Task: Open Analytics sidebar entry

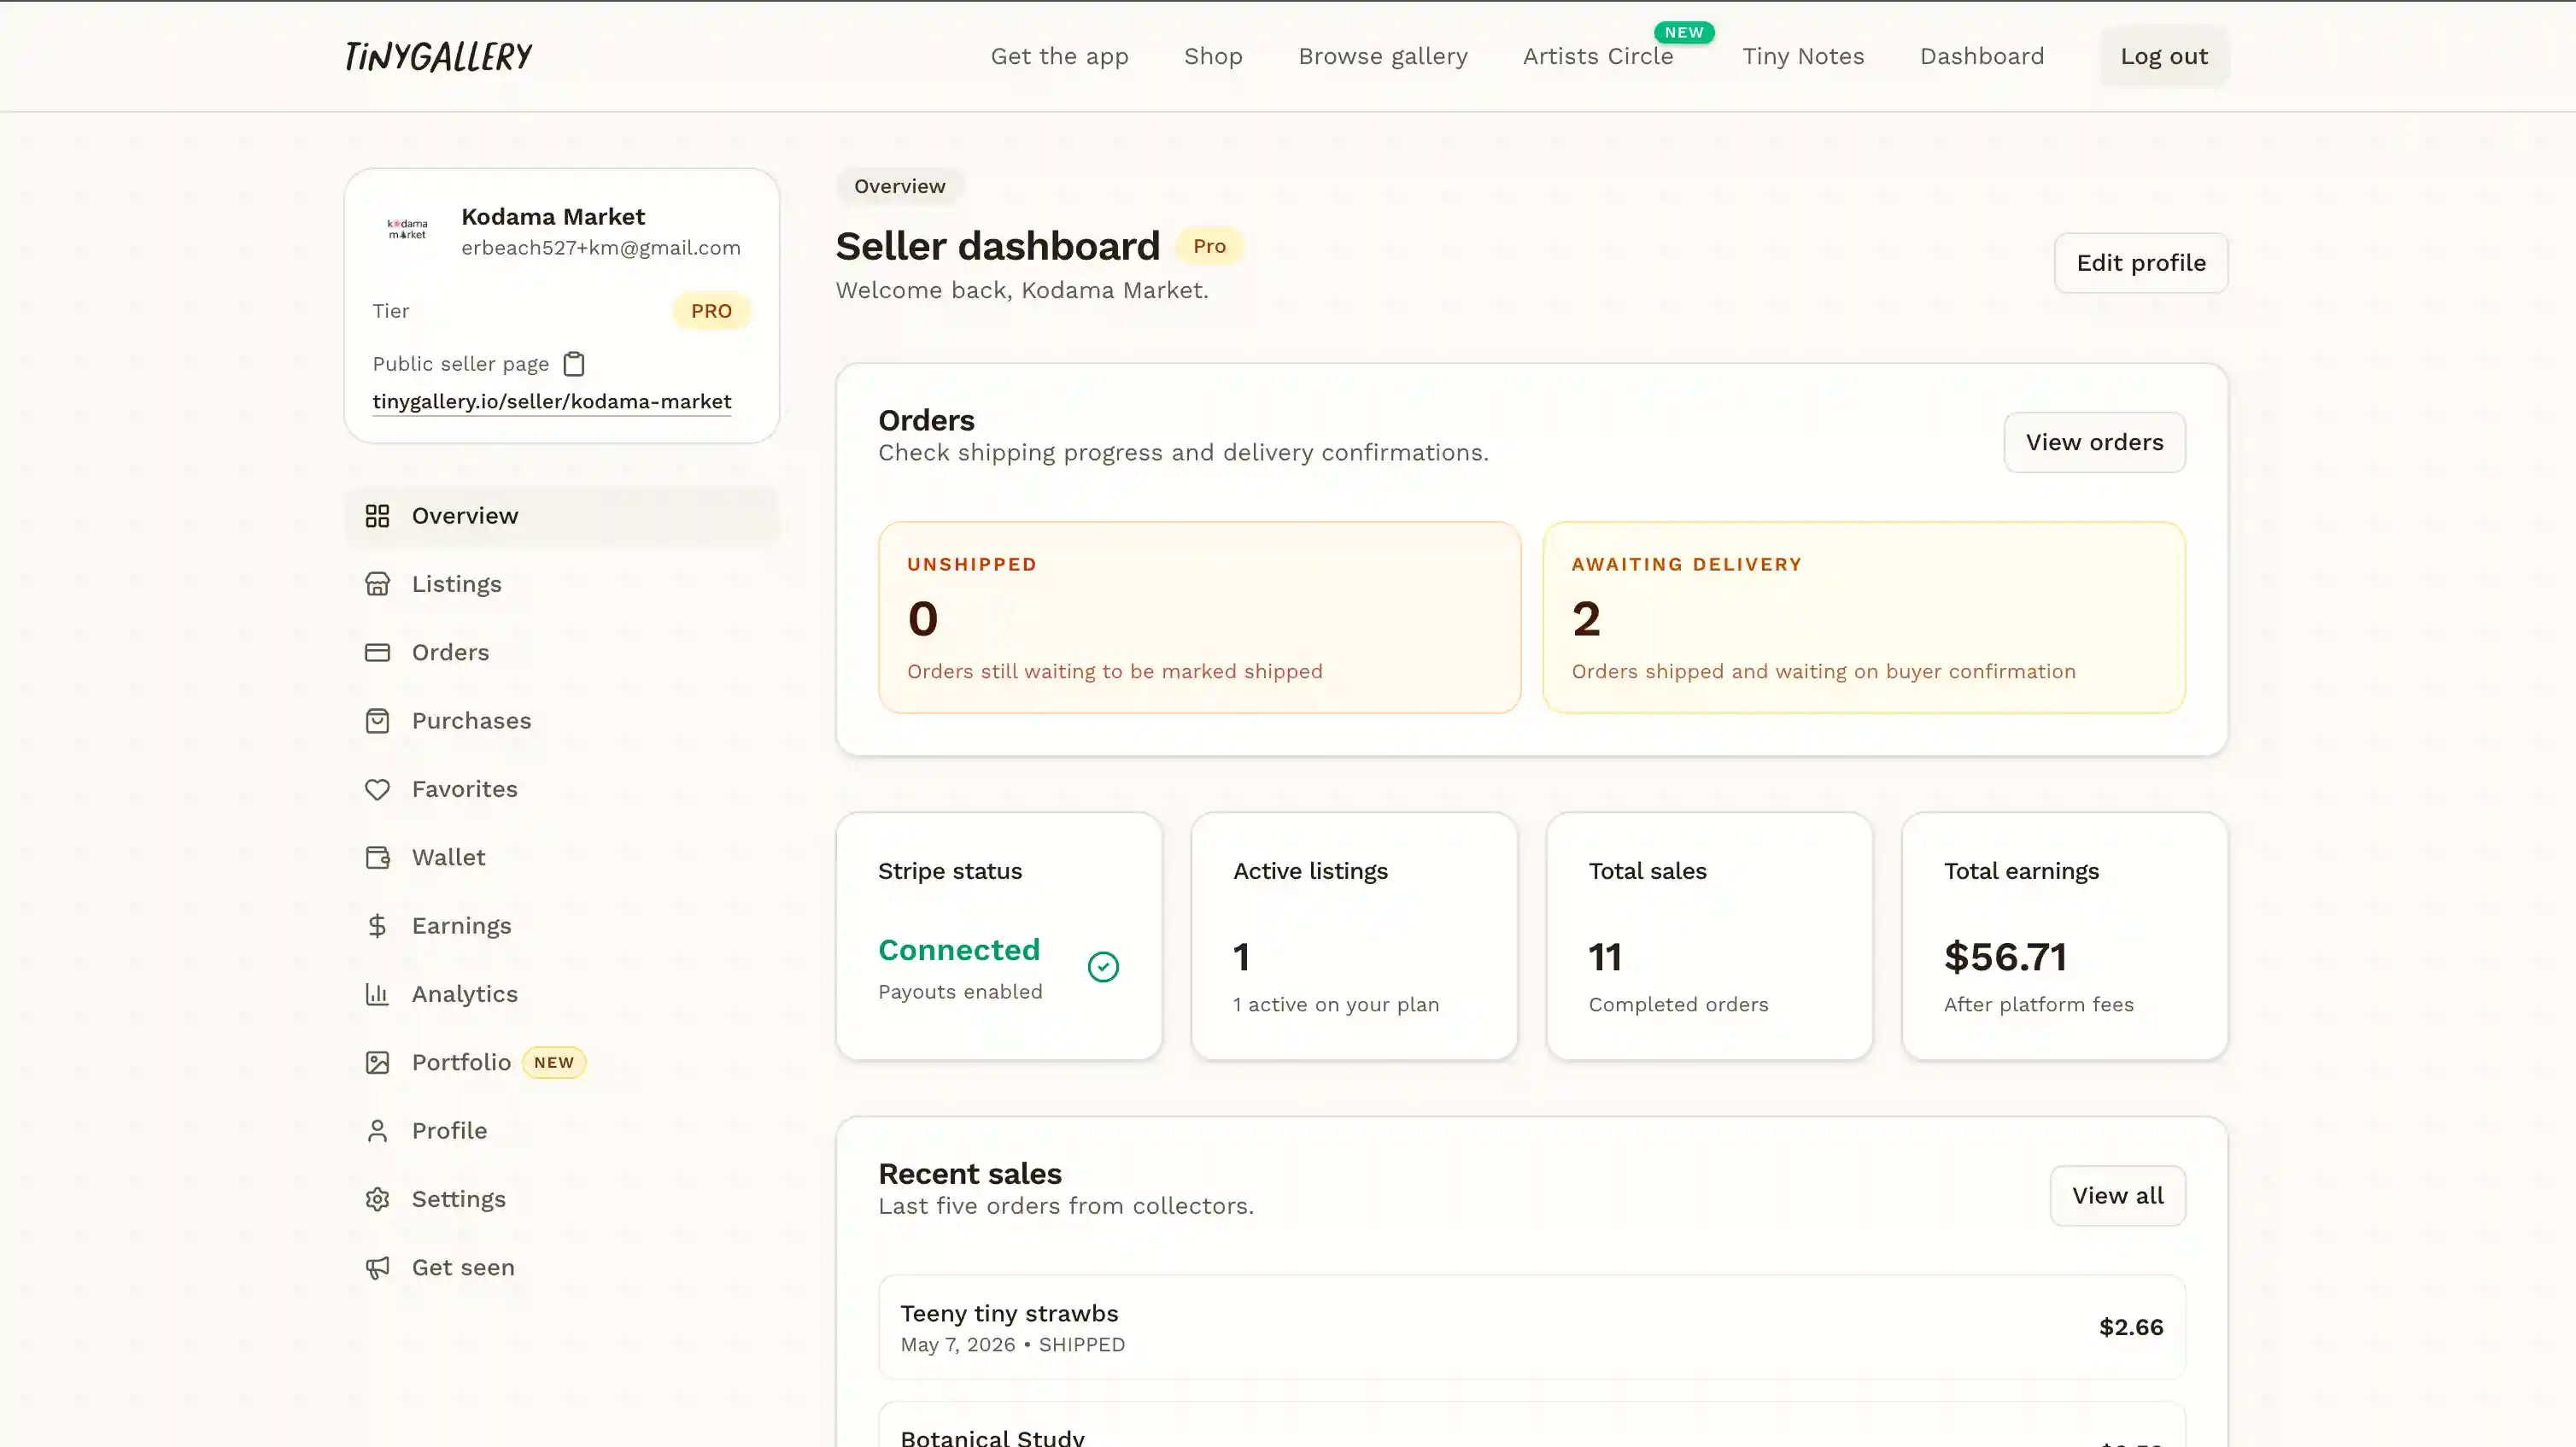Action: [x=562, y=994]
